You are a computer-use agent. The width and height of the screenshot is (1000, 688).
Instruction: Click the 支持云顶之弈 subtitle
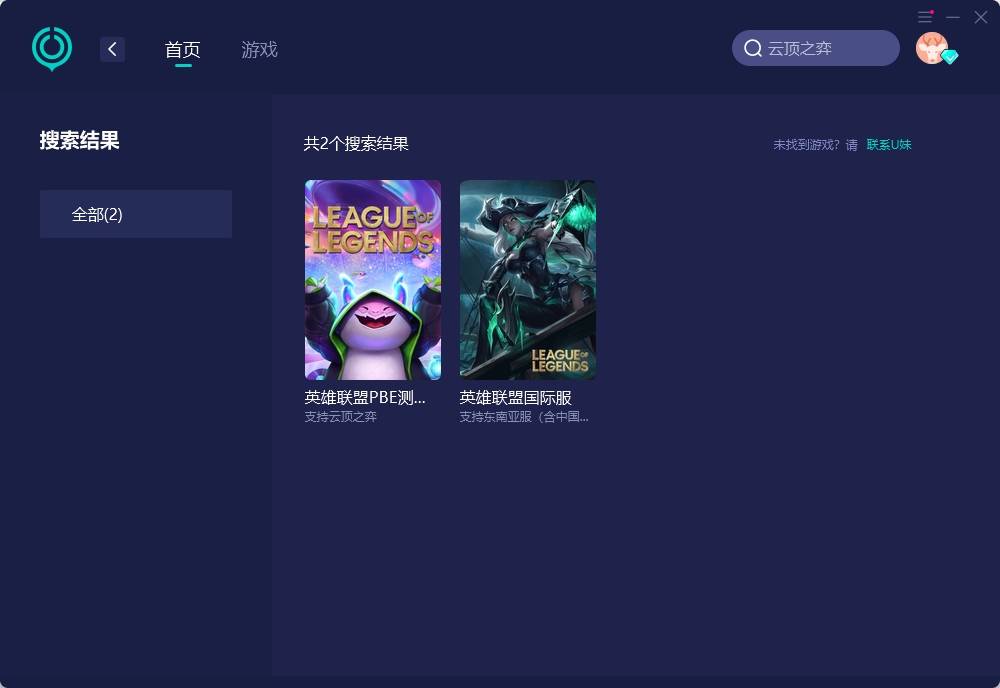341,417
